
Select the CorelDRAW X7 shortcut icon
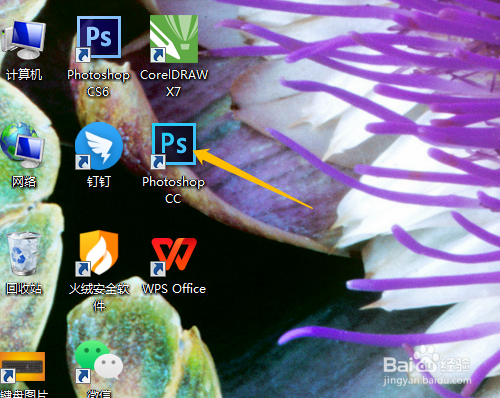[x=174, y=39]
